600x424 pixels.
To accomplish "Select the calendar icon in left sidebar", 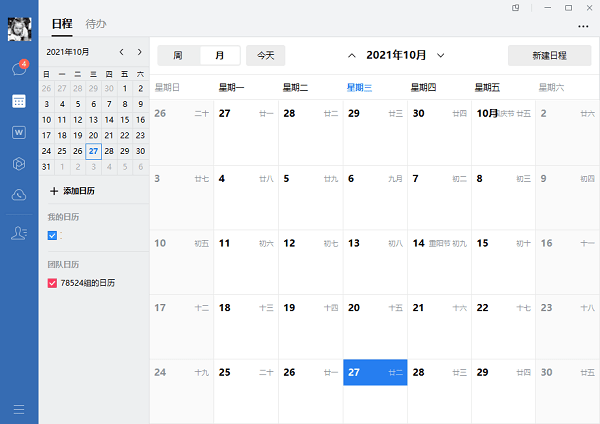I will tap(18, 101).
